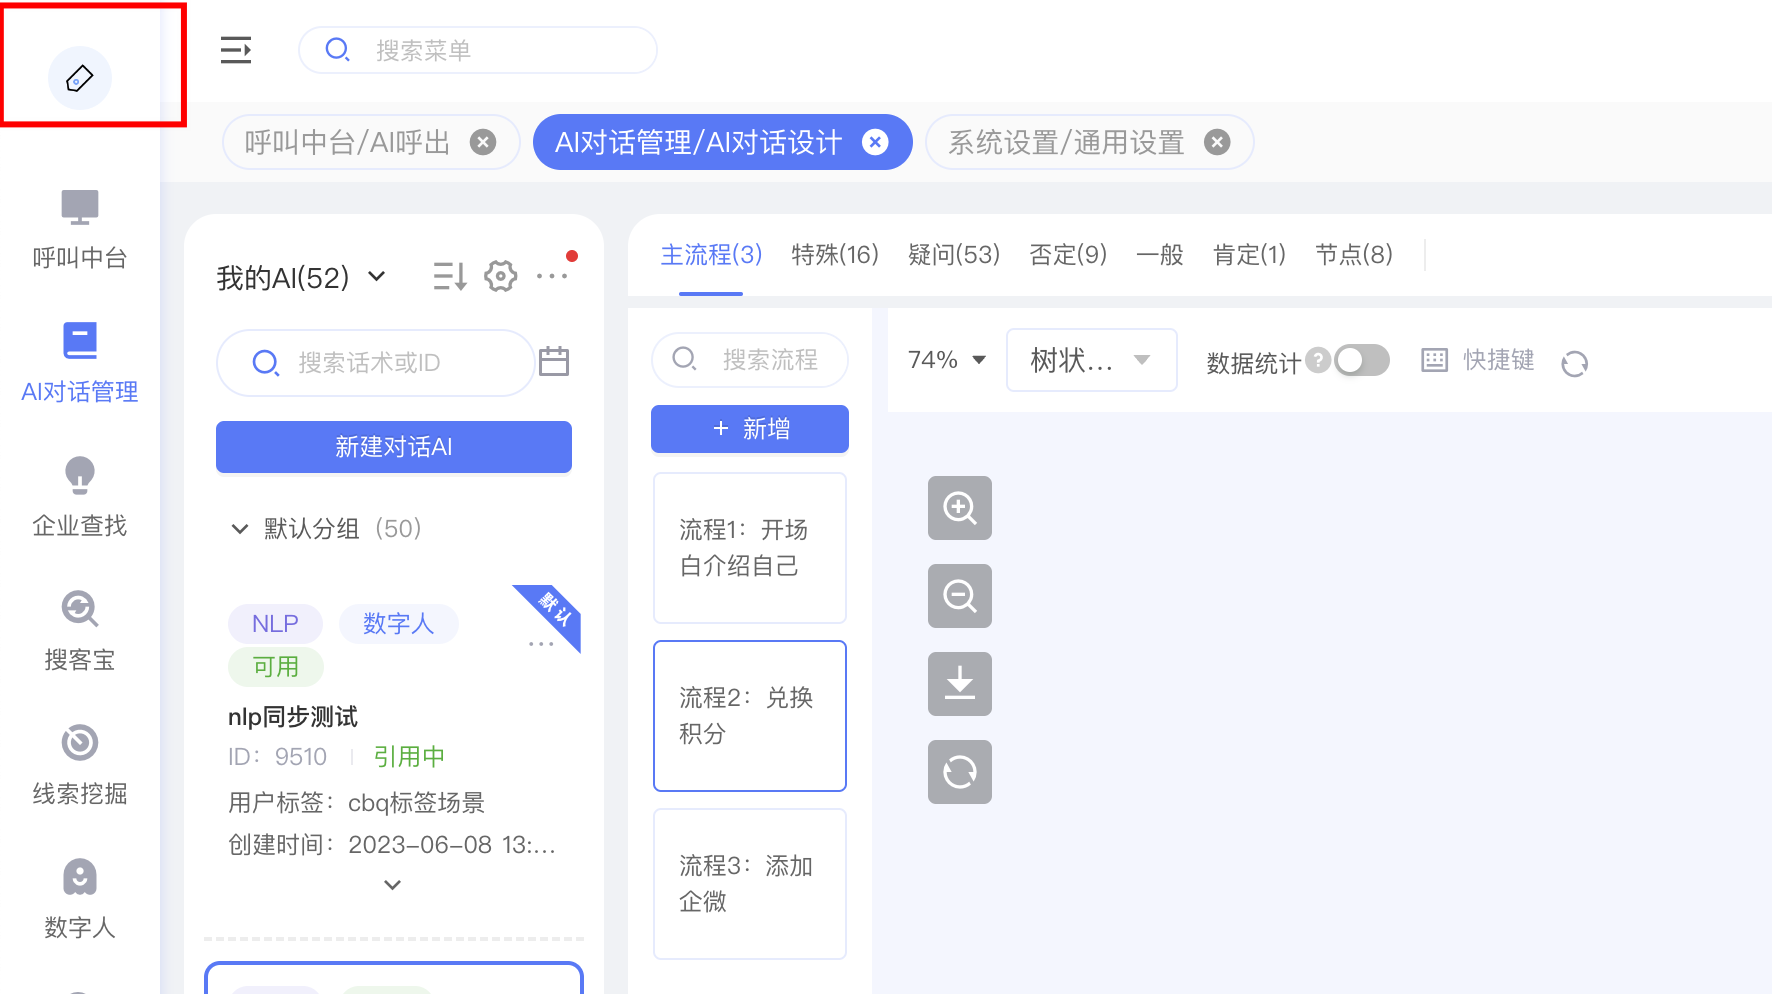Viewport: 1772px width, 994px height.
Task: Select 流程2: 兑换积分 flow card
Action: pyautogui.click(x=750, y=716)
